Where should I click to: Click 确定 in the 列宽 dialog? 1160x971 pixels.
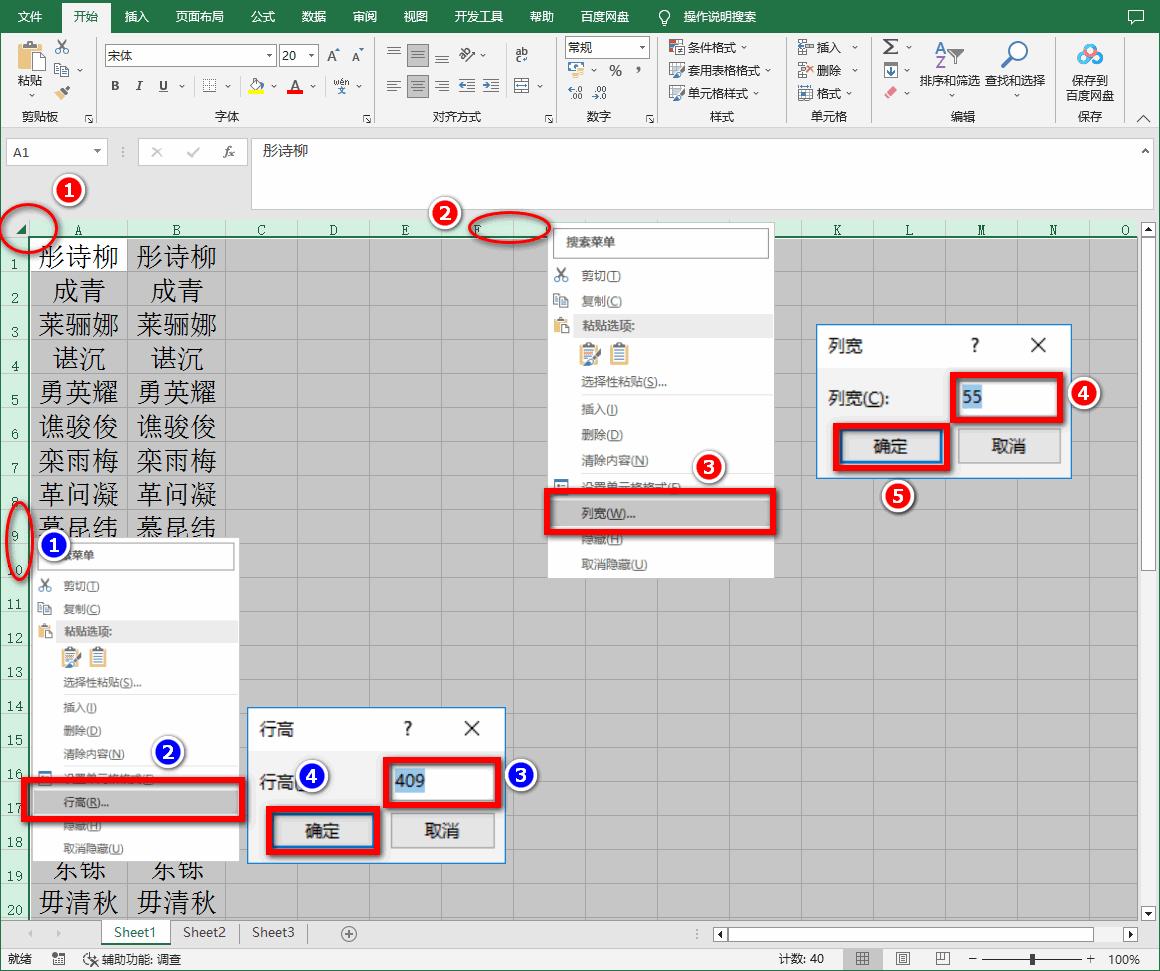890,447
